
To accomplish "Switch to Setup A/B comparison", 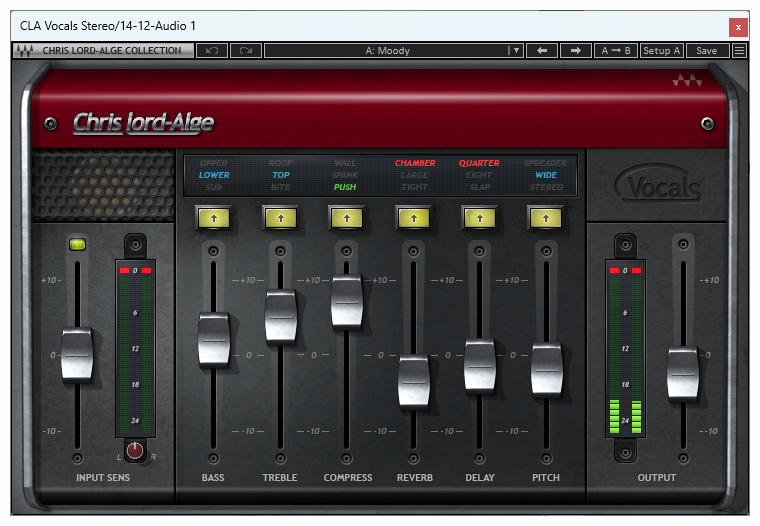I will [x=662, y=50].
